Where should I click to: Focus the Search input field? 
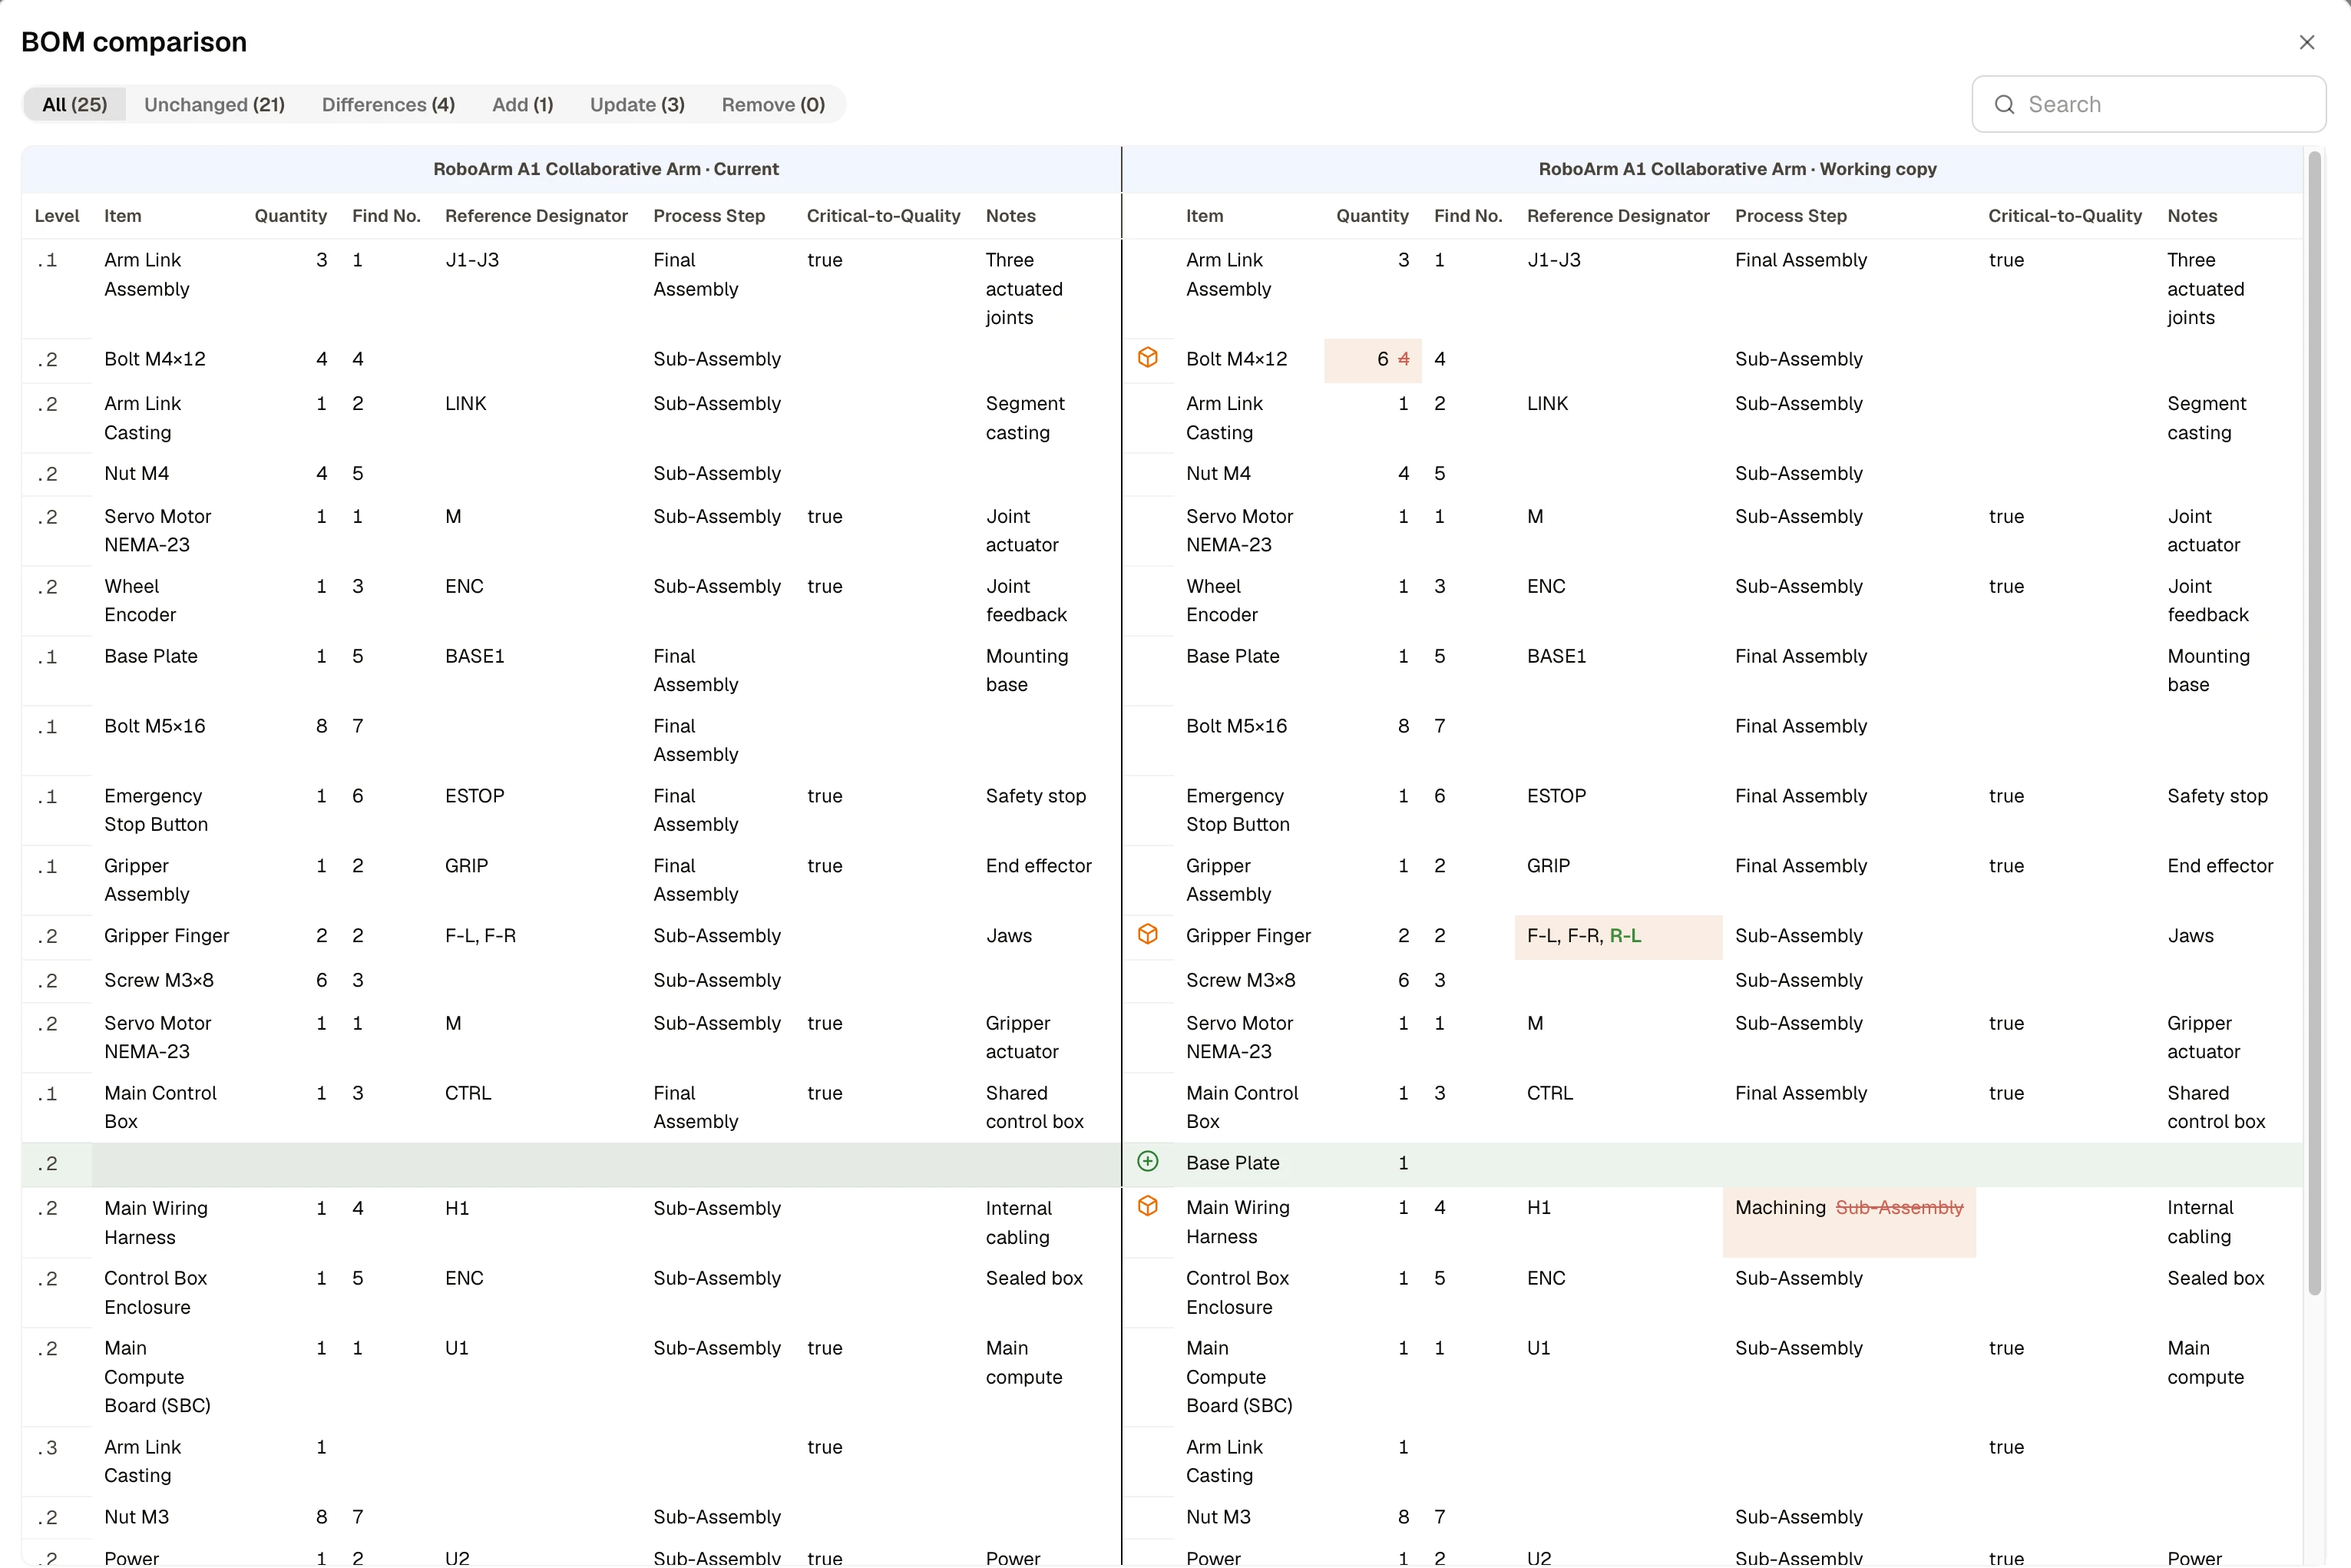coord(2148,105)
